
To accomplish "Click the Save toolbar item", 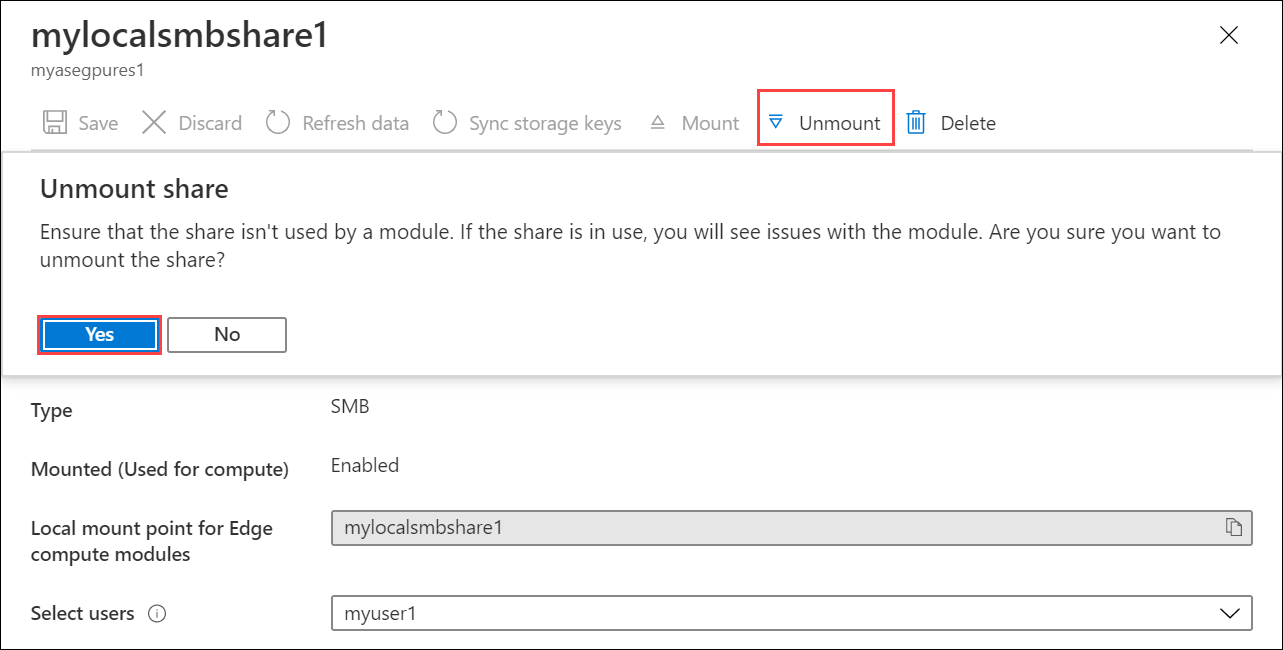I will (80, 122).
